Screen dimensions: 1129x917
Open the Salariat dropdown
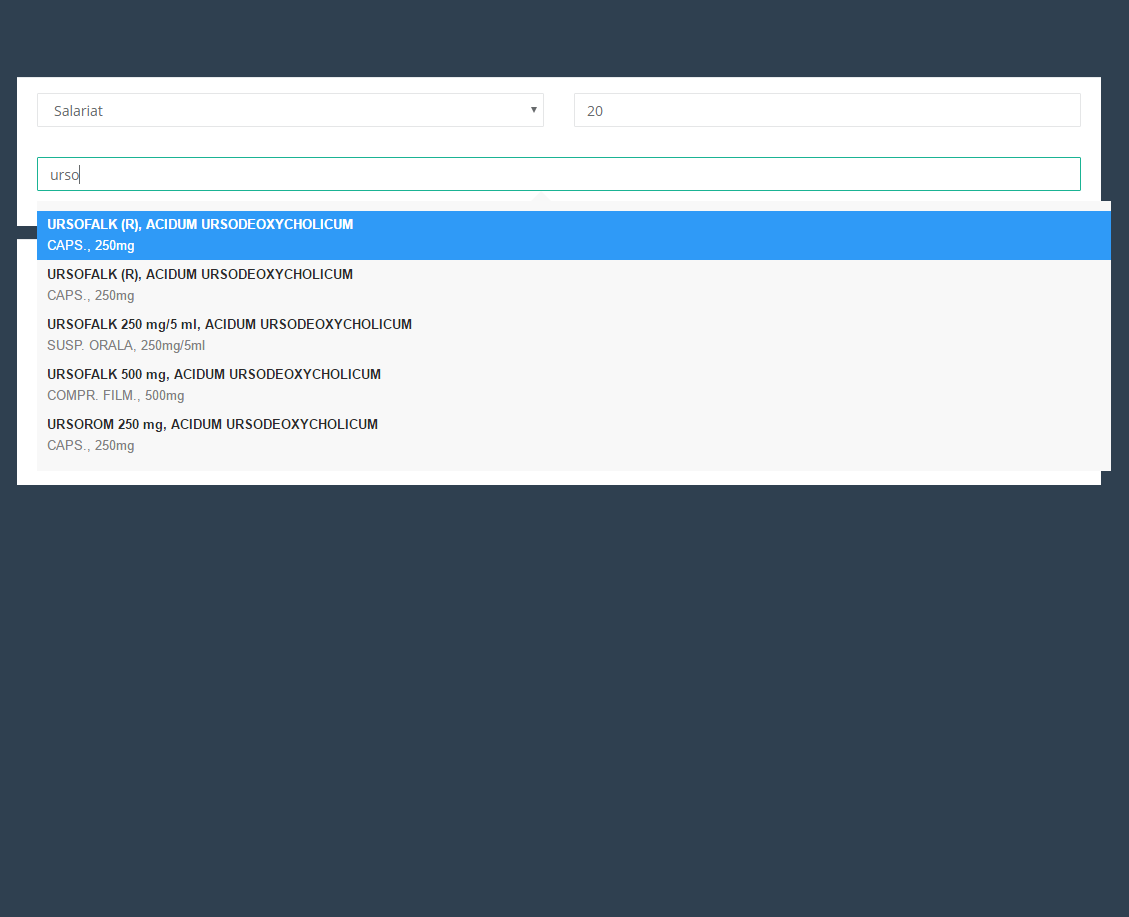point(290,110)
